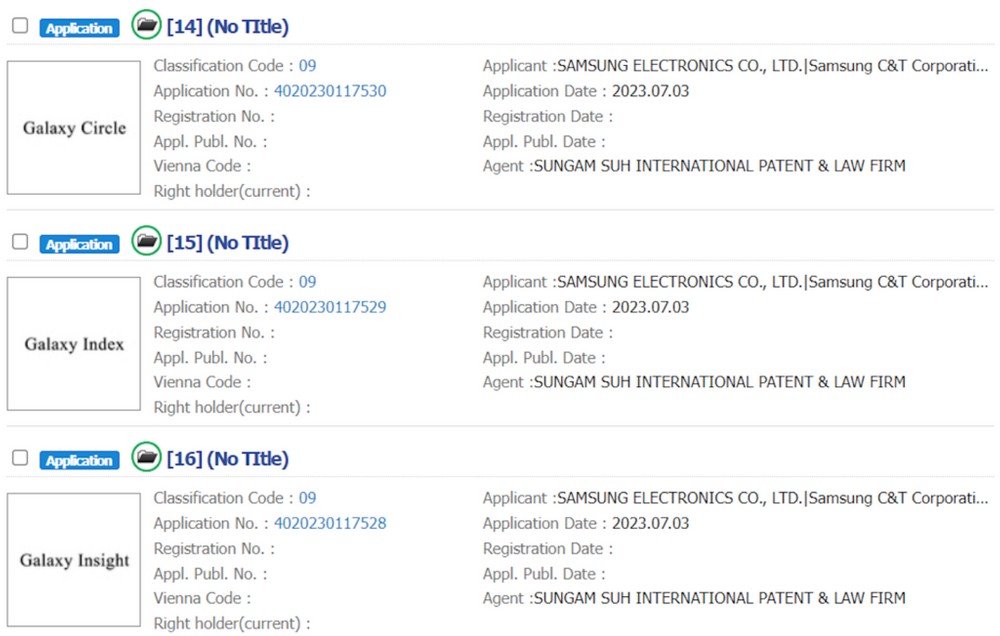Open the [15] (No Title) heading
The image size is (1000, 636).
pos(227,243)
